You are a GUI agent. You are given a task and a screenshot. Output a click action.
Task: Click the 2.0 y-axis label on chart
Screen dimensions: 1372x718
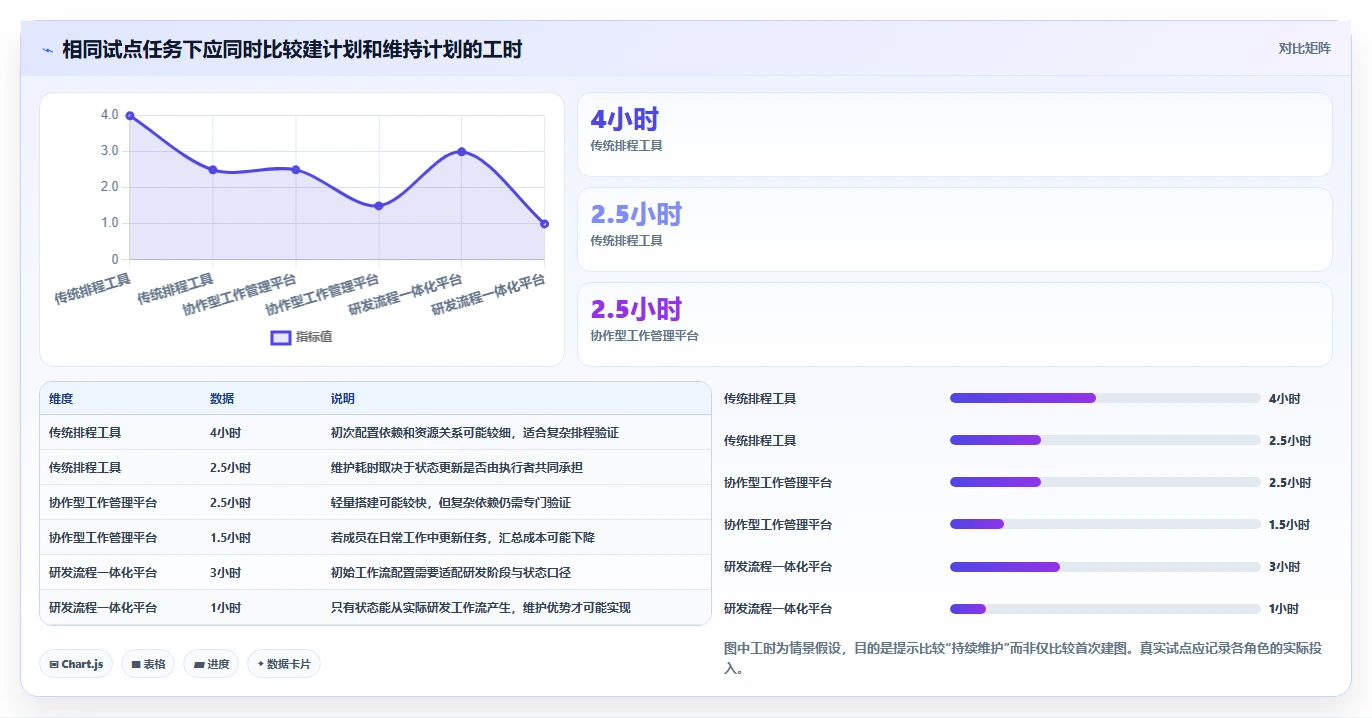tap(109, 187)
